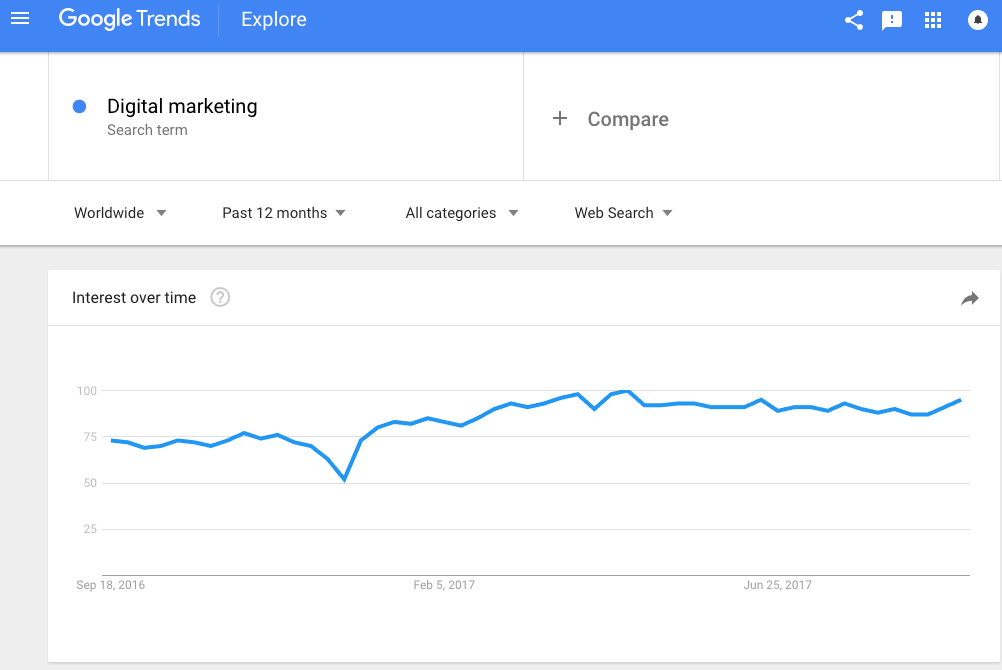Click the Google Trends logo
Screen dimensions: 1002x670
(130, 19)
